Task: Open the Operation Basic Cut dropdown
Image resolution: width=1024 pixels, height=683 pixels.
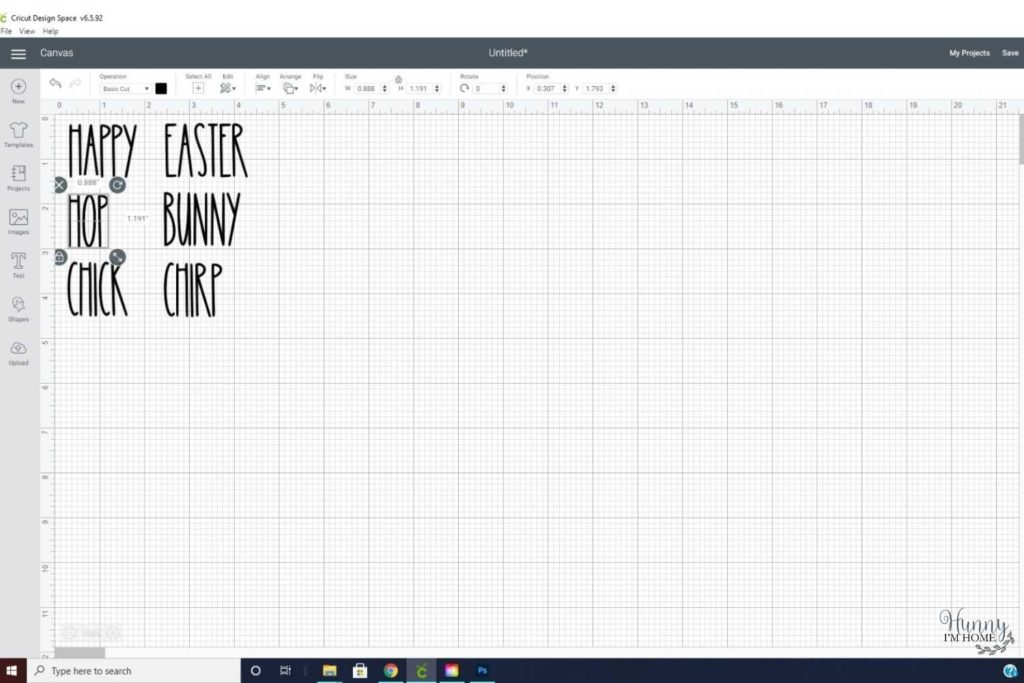Action: click(125, 89)
